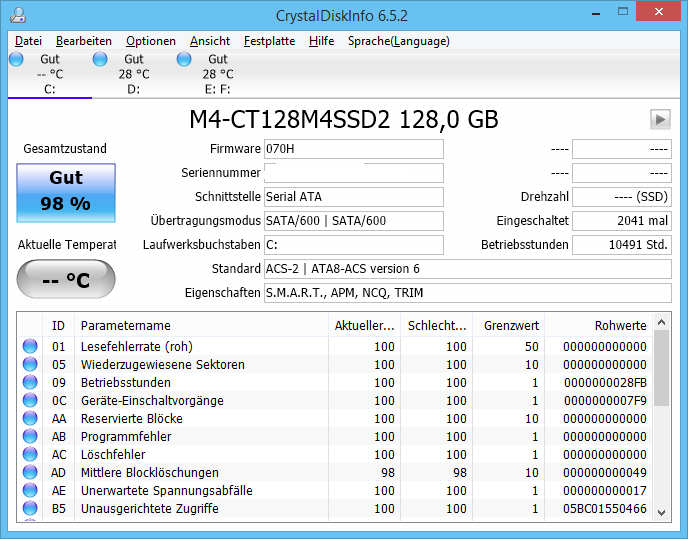This screenshot has width=688, height=539.
Task: Open the Bearbeiten menu
Action: point(84,41)
